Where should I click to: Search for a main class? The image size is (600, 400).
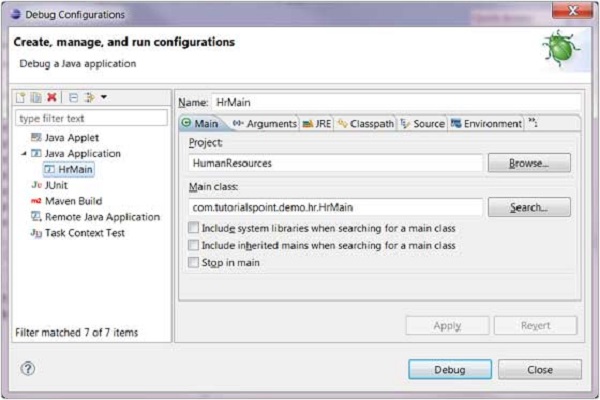(529, 207)
